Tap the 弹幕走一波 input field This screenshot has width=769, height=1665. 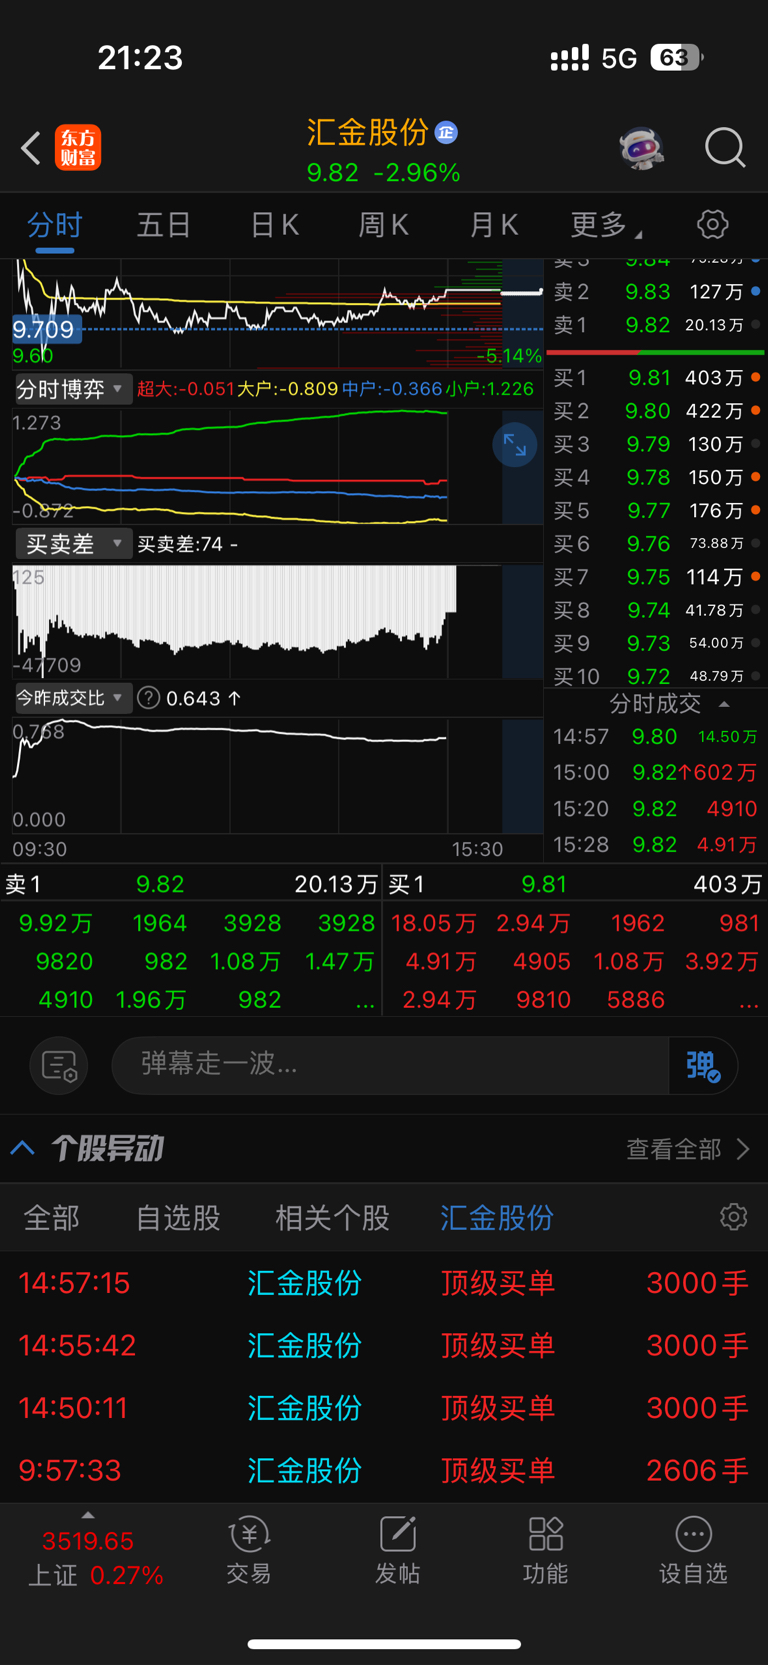[x=390, y=1065]
